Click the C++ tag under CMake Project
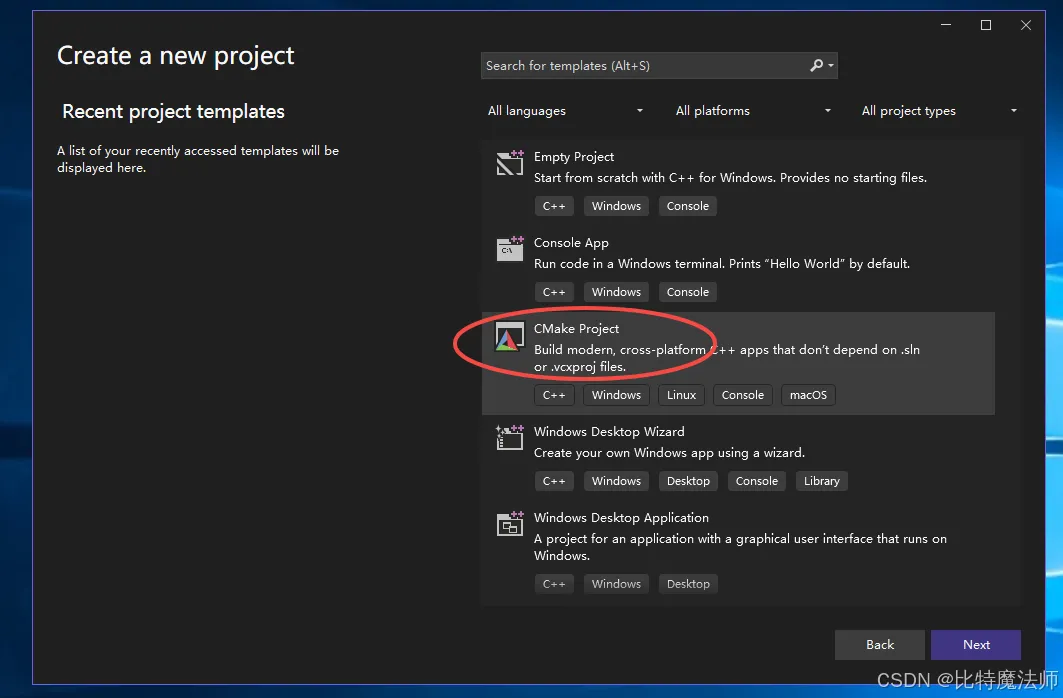The height and width of the screenshot is (698, 1063). 554,395
